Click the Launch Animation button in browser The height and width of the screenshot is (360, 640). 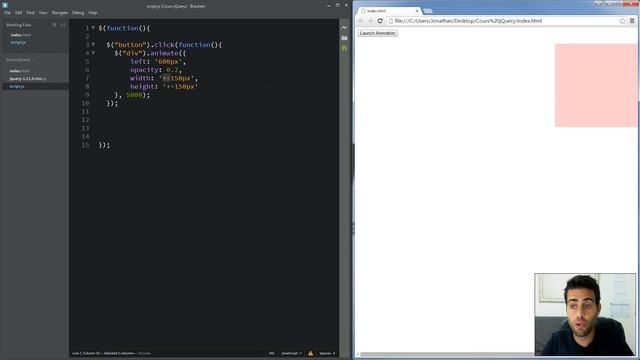tap(378, 33)
